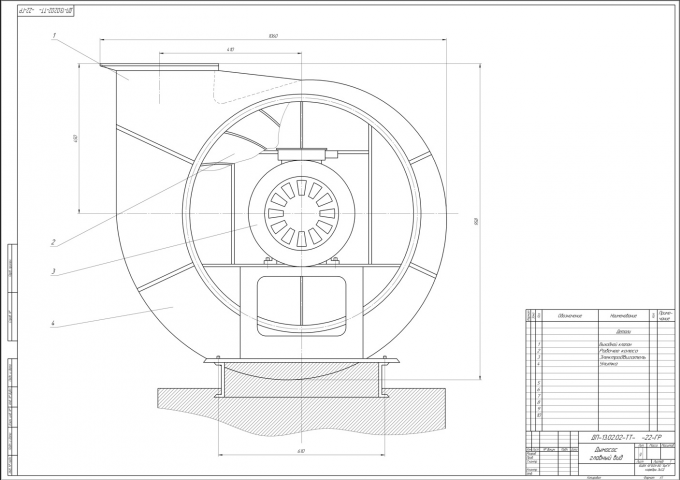Click the "Наименование" column header

(624, 316)
